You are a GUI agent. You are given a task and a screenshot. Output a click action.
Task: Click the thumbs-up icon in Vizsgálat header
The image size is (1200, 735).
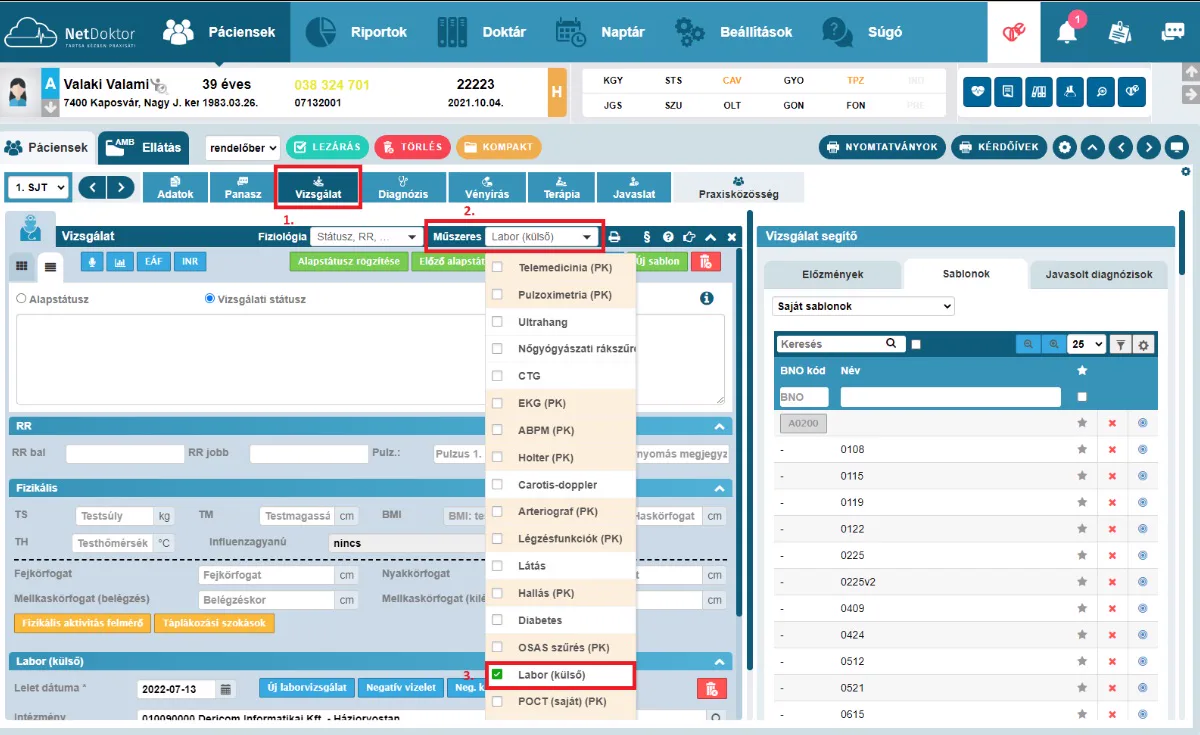pyautogui.click(x=689, y=237)
